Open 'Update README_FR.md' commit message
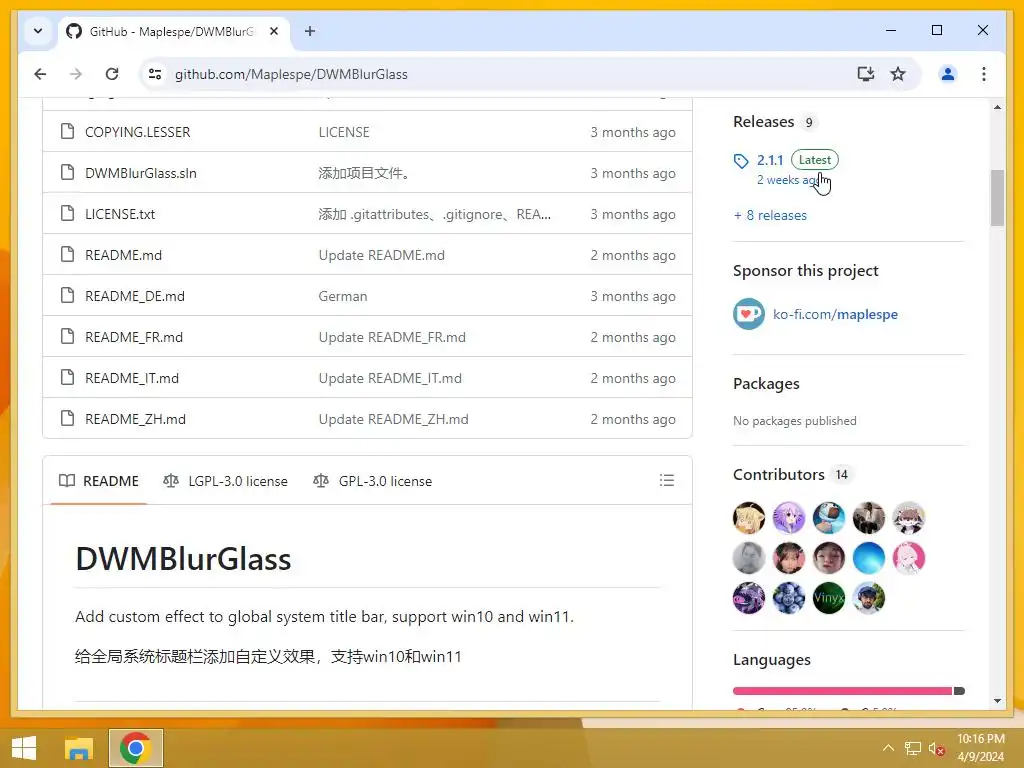Image resolution: width=1024 pixels, height=768 pixels. [392, 338]
